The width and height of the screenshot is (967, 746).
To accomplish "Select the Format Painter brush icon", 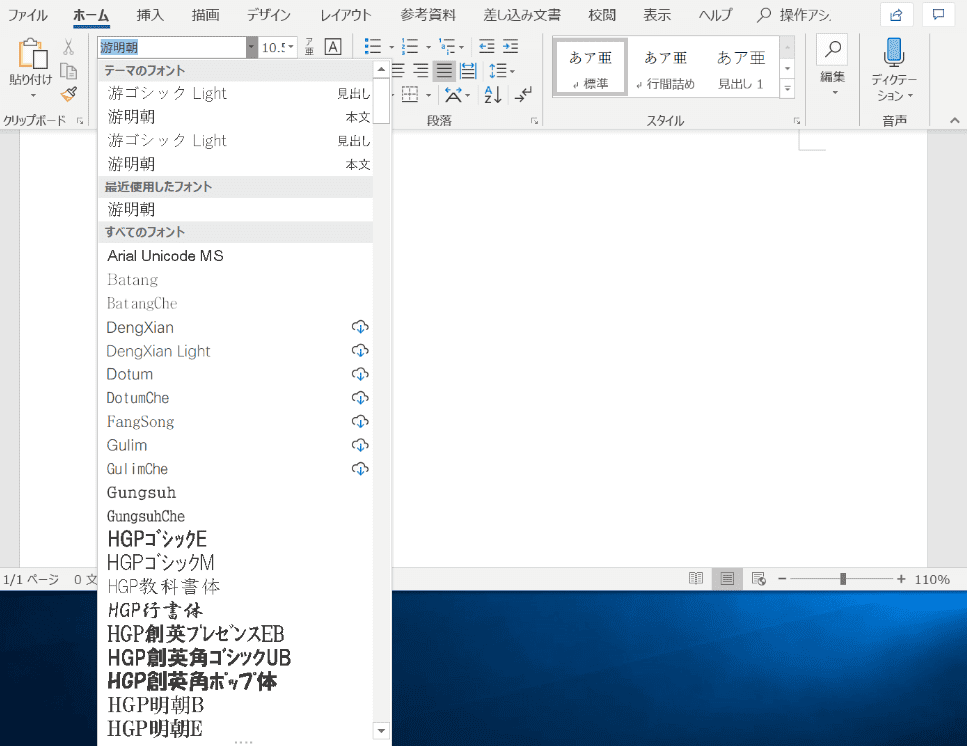I will tap(68, 94).
